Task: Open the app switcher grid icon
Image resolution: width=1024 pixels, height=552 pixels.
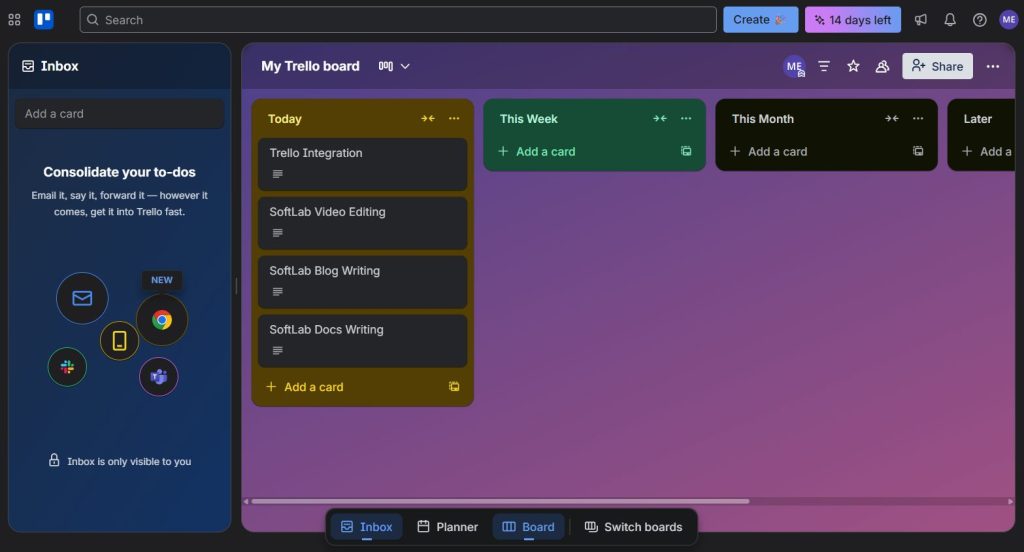Action: (14, 20)
